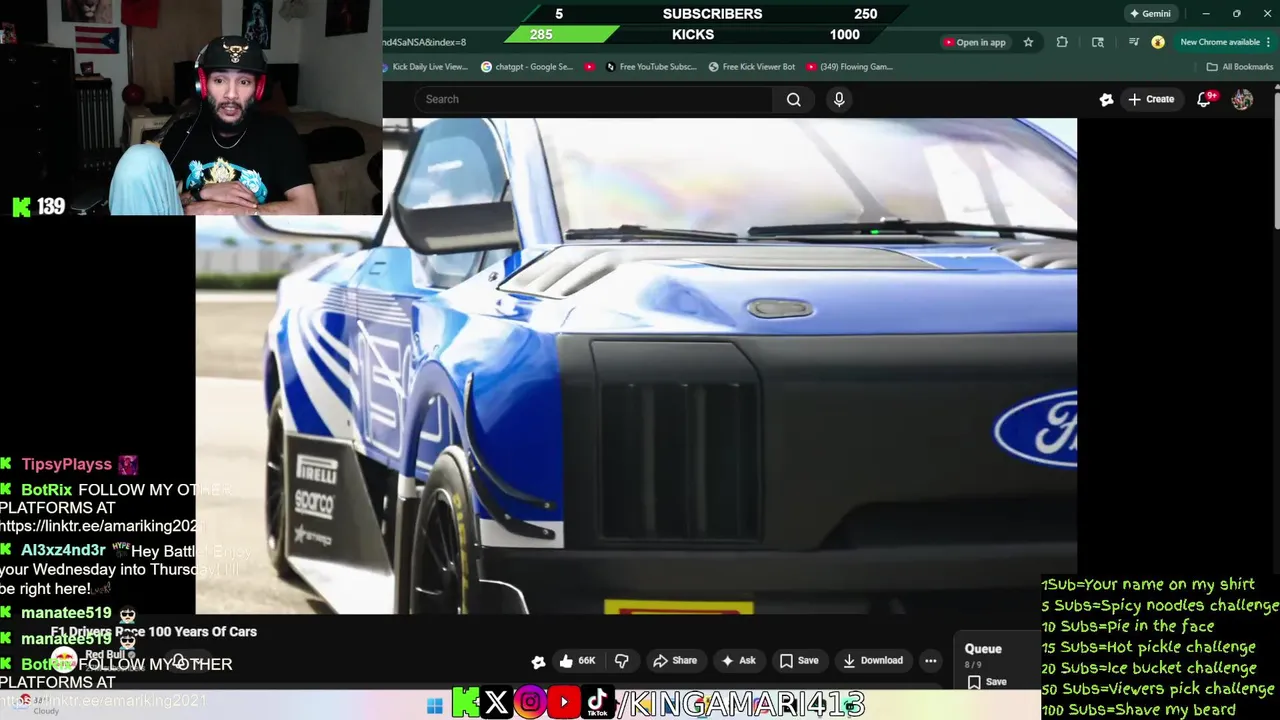Click the Red Bull channel name
The image size is (1280, 720).
click(x=104, y=655)
